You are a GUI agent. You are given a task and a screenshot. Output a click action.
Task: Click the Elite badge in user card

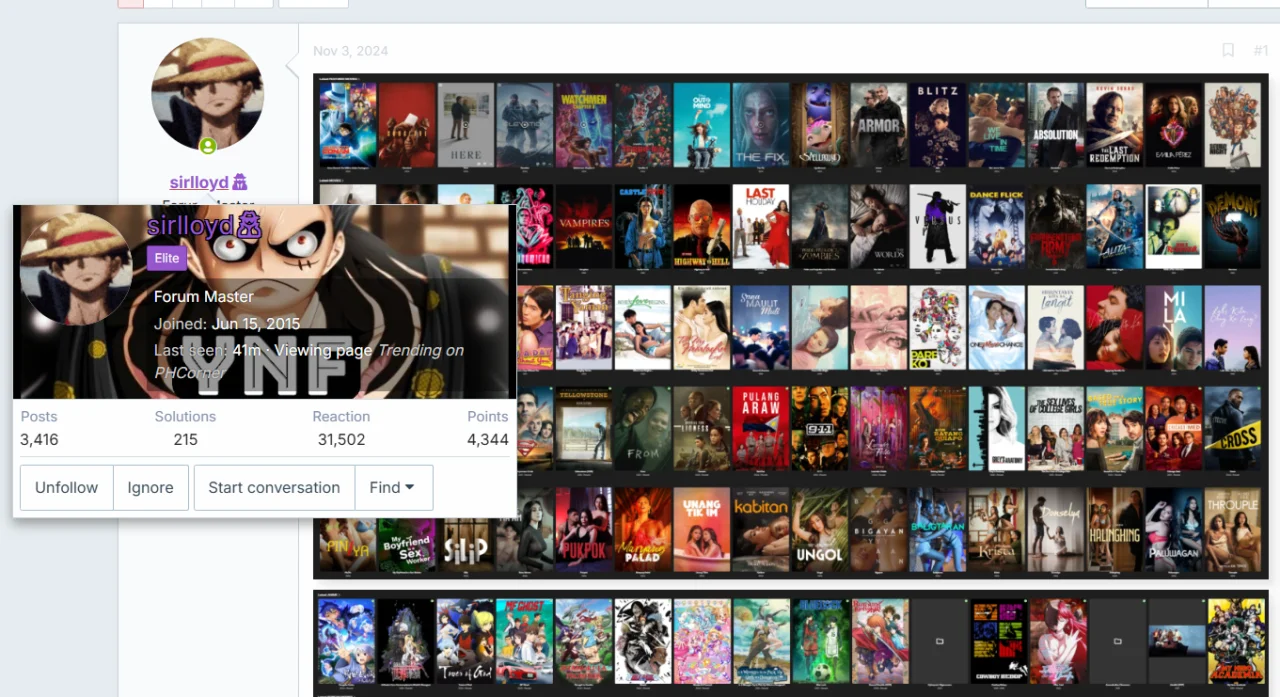click(x=167, y=258)
